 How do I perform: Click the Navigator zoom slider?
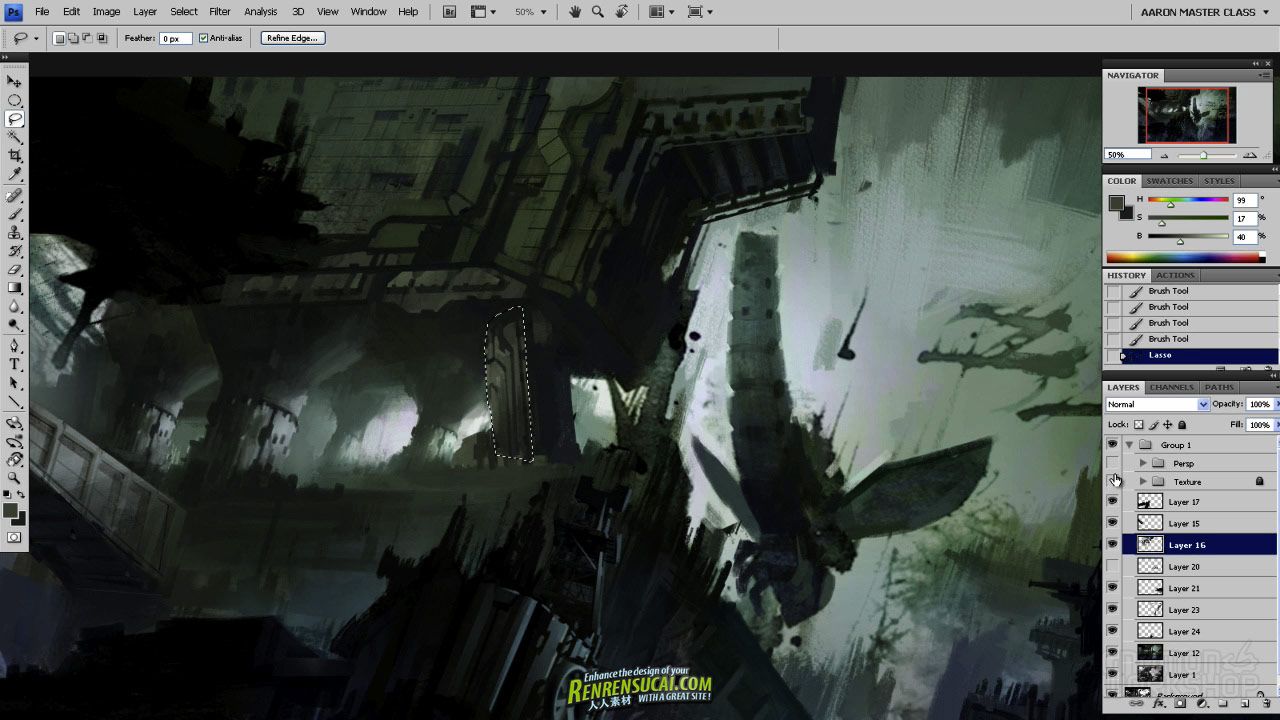1204,155
